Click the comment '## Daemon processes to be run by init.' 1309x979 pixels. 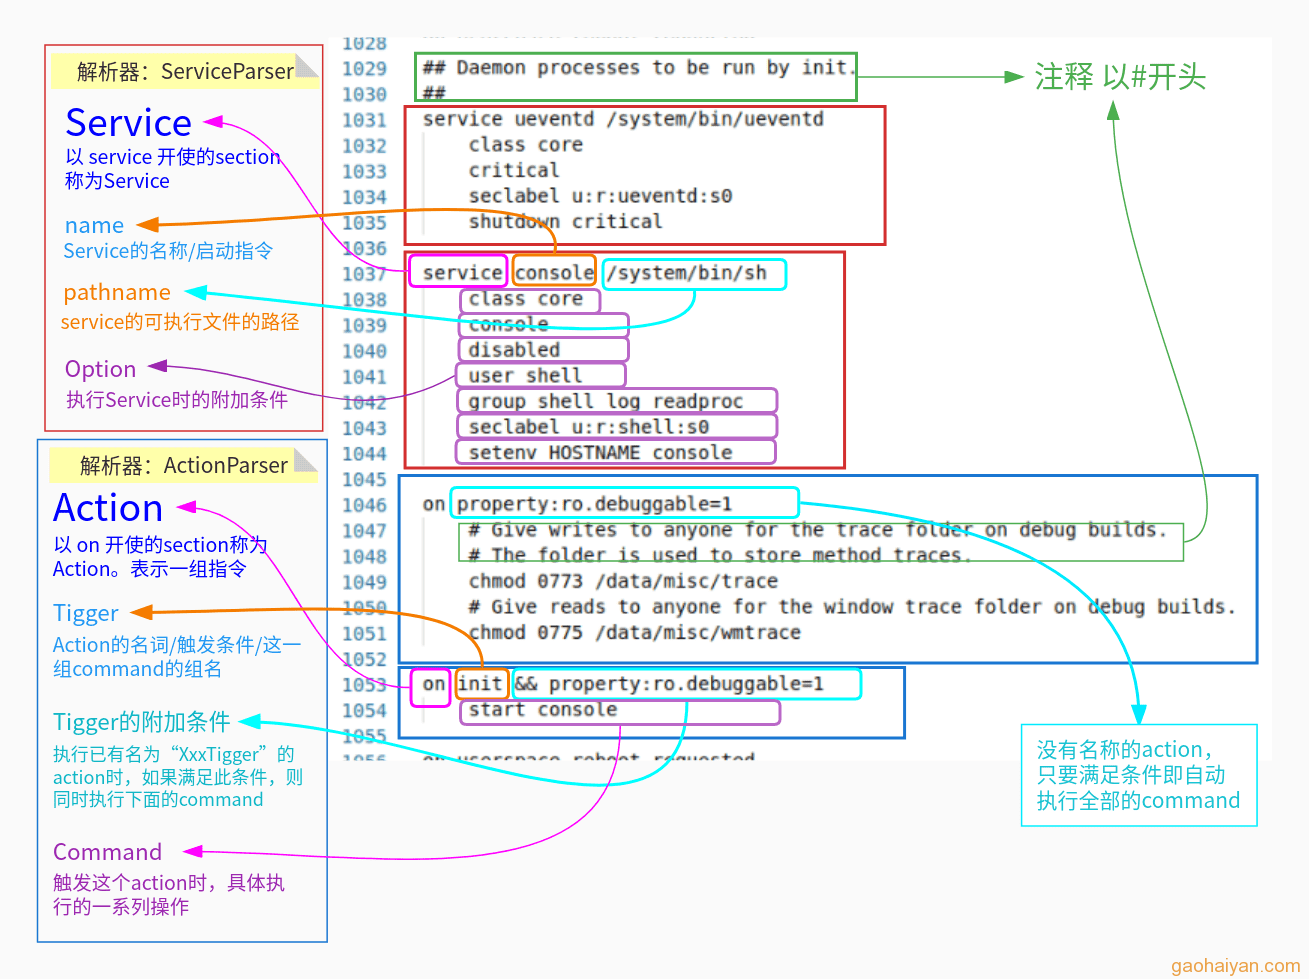pos(639,68)
